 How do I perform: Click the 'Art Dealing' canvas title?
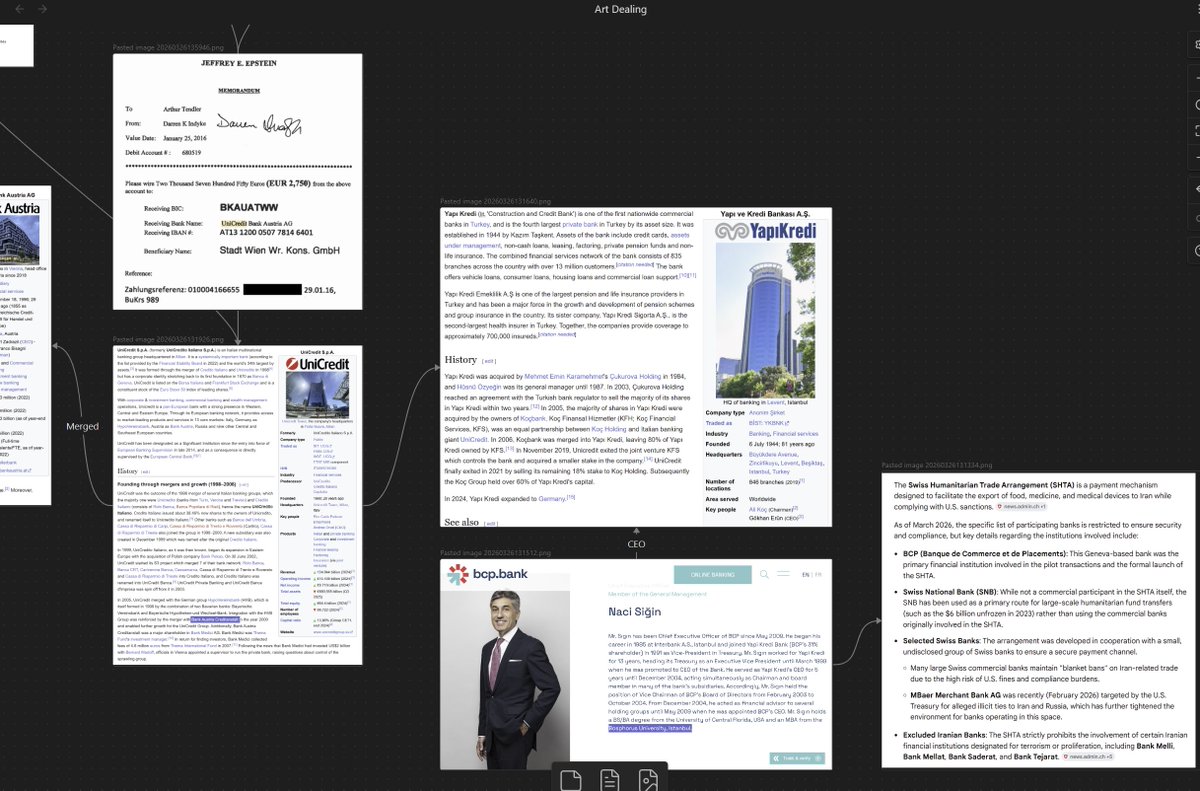tap(620, 9)
